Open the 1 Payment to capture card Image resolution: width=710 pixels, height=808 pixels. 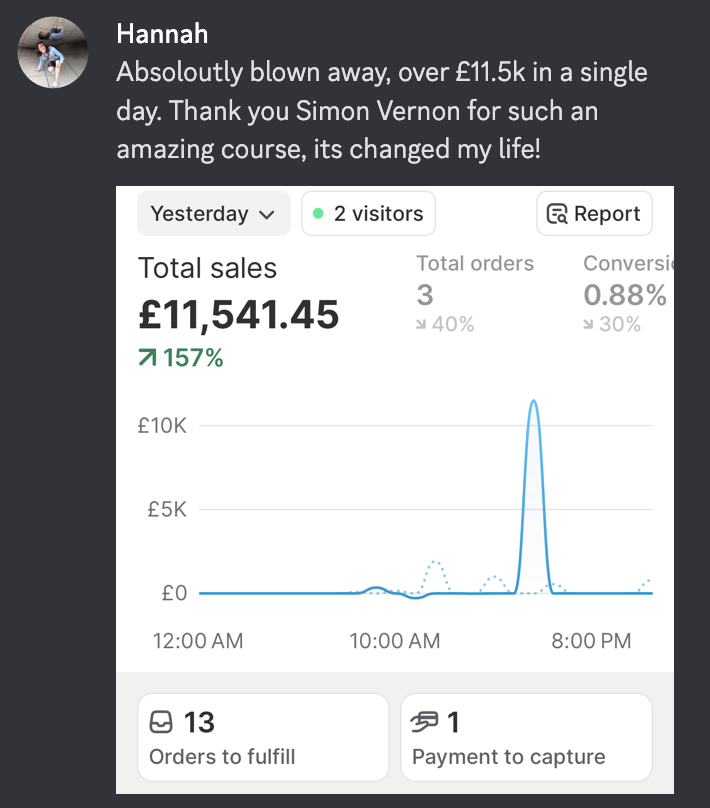tap(527, 737)
